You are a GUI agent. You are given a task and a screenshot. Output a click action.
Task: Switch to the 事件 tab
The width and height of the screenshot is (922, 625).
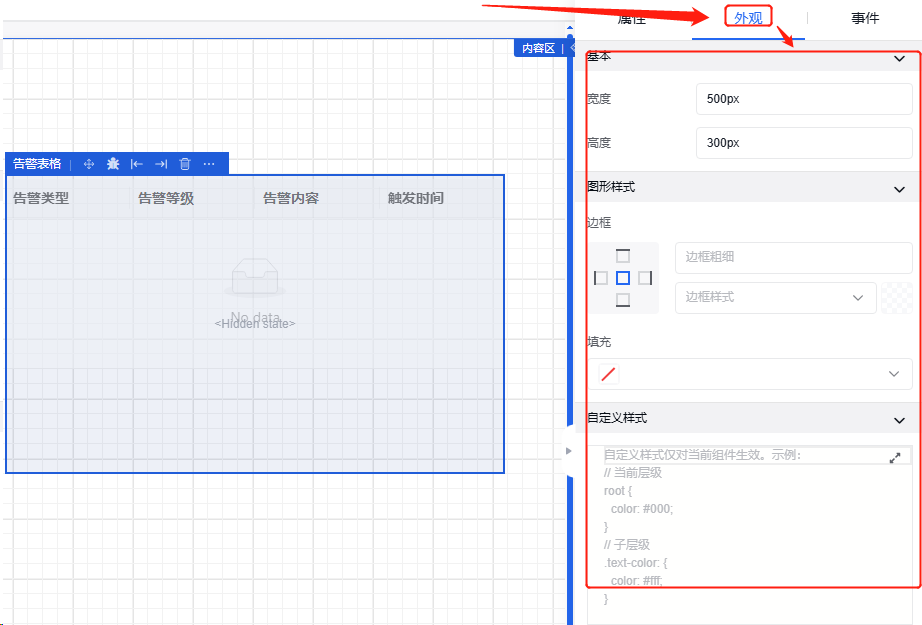(x=865, y=18)
